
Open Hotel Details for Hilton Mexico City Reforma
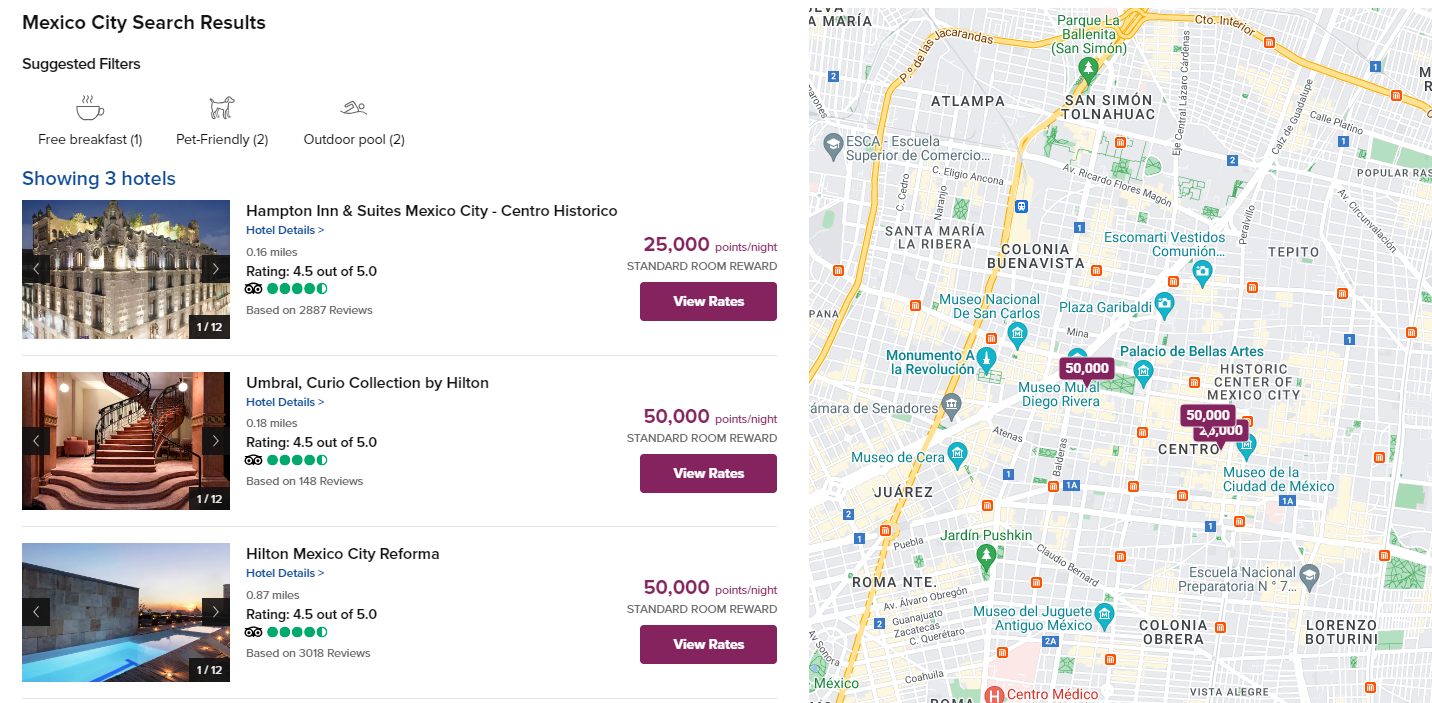coord(284,572)
